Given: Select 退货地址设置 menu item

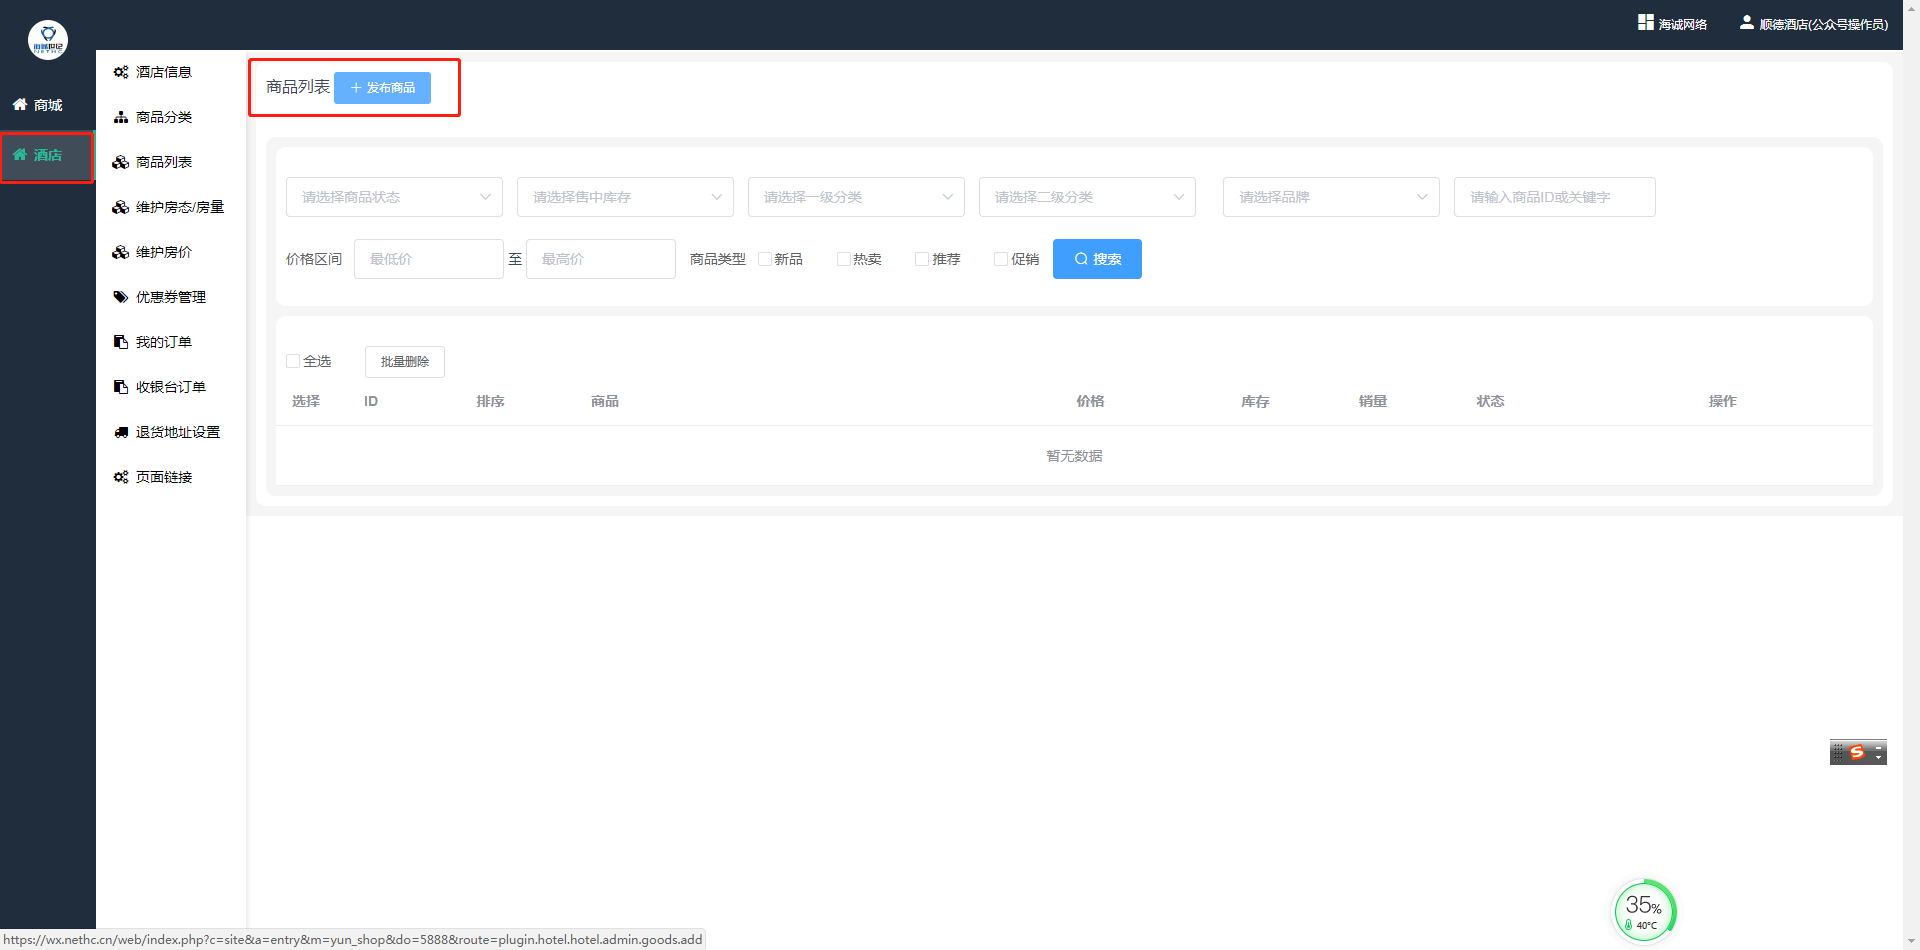Looking at the screenshot, I should tap(178, 432).
